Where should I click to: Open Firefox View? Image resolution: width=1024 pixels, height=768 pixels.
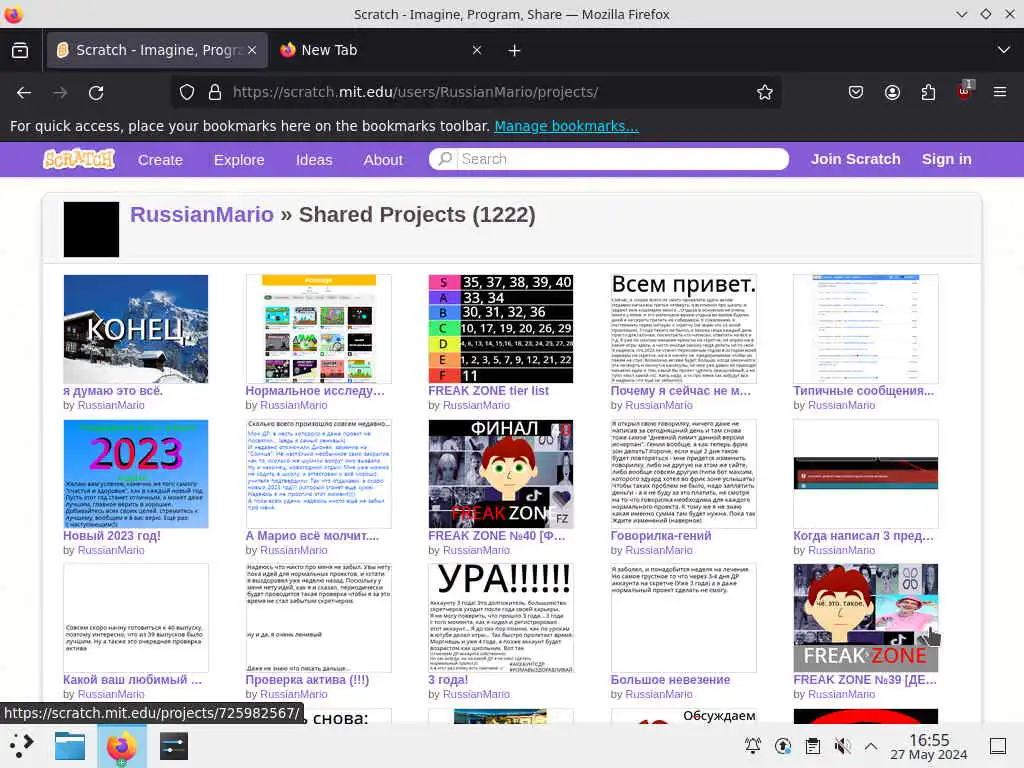tap(20, 50)
